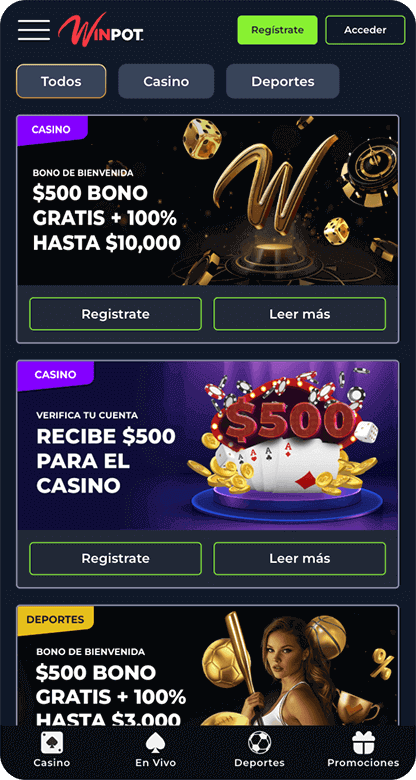Open the hamburger menu

pyautogui.click(x=34, y=30)
